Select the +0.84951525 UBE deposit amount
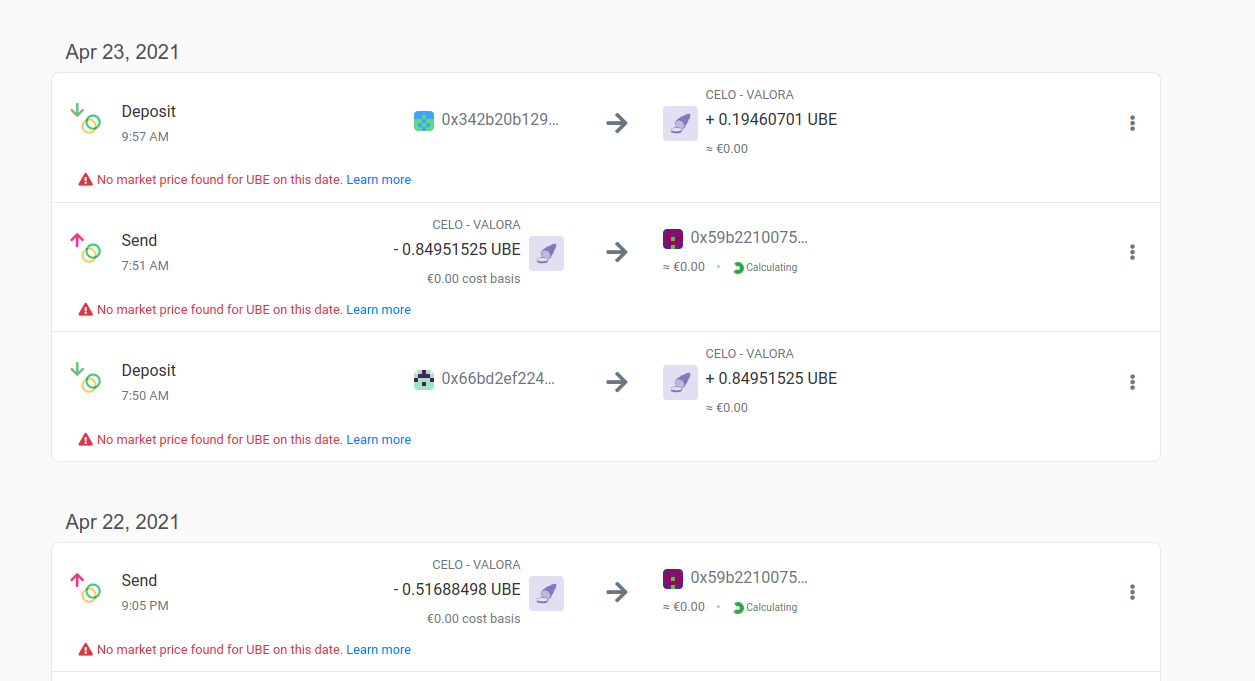 (771, 379)
